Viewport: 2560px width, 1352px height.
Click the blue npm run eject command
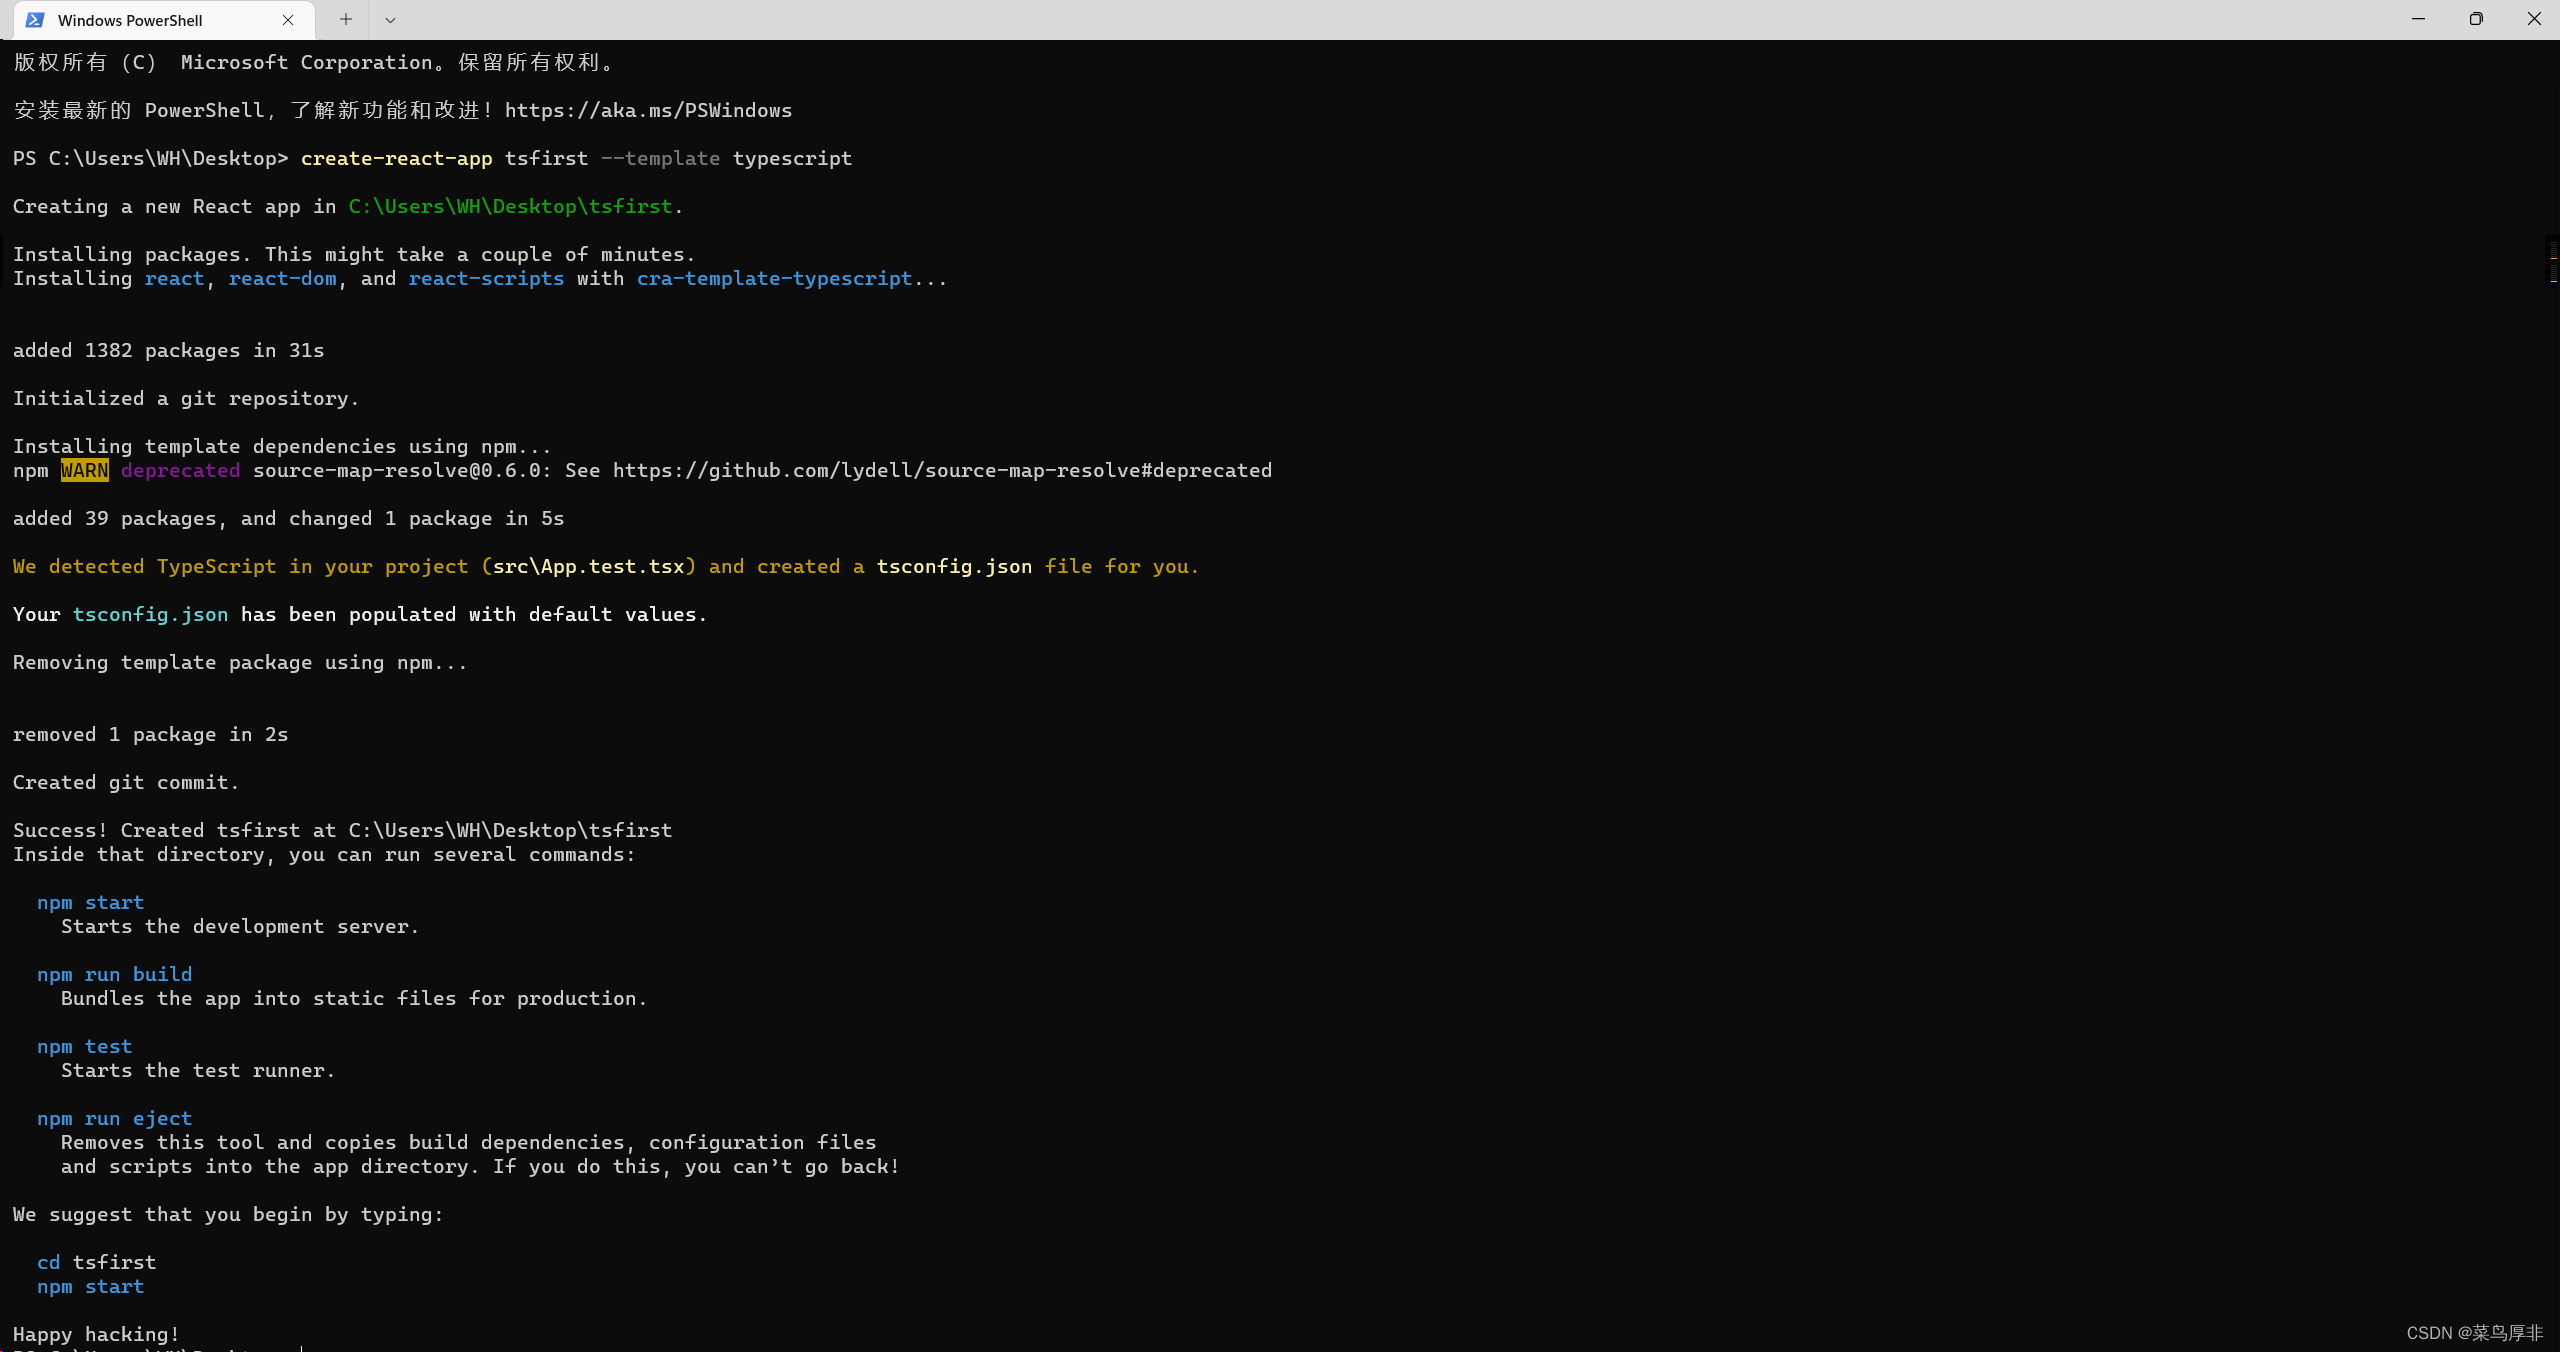pyautogui.click(x=114, y=1118)
